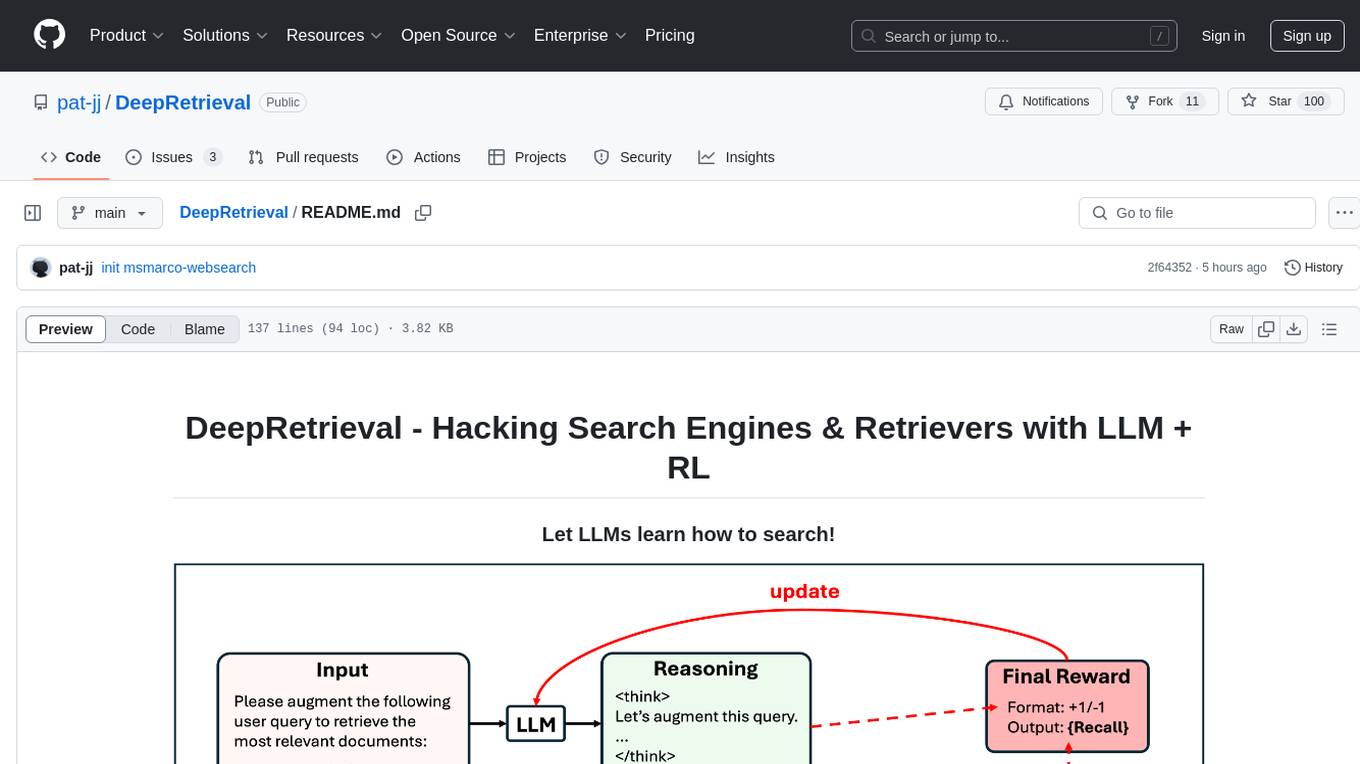Switch to the Code view
This screenshot has width=1360, height=764.
tap(138, 329)
